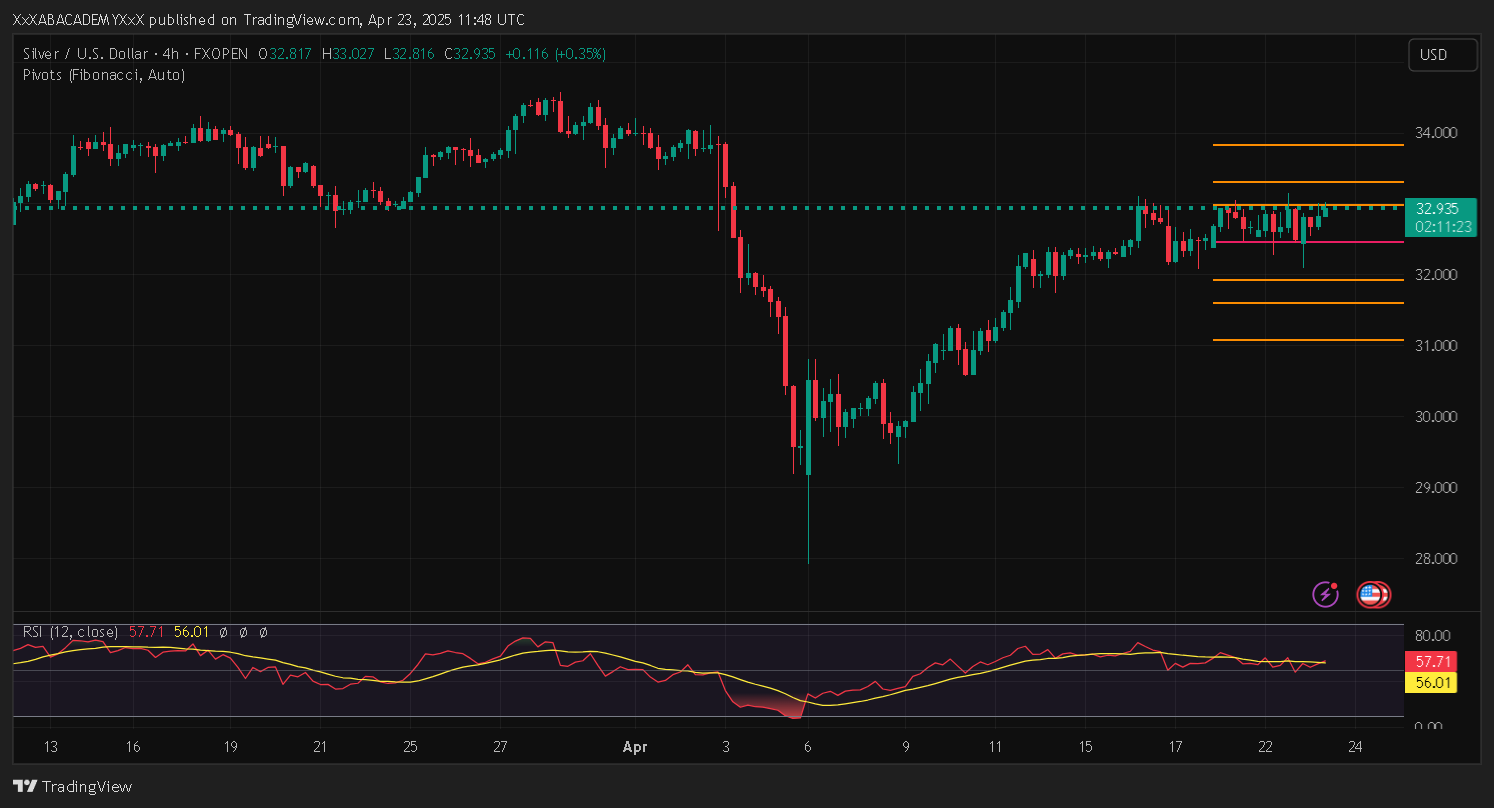Screen dimensions: 1494x808
Task: Click the Apr label on time axis
Action: click(635, 746)
